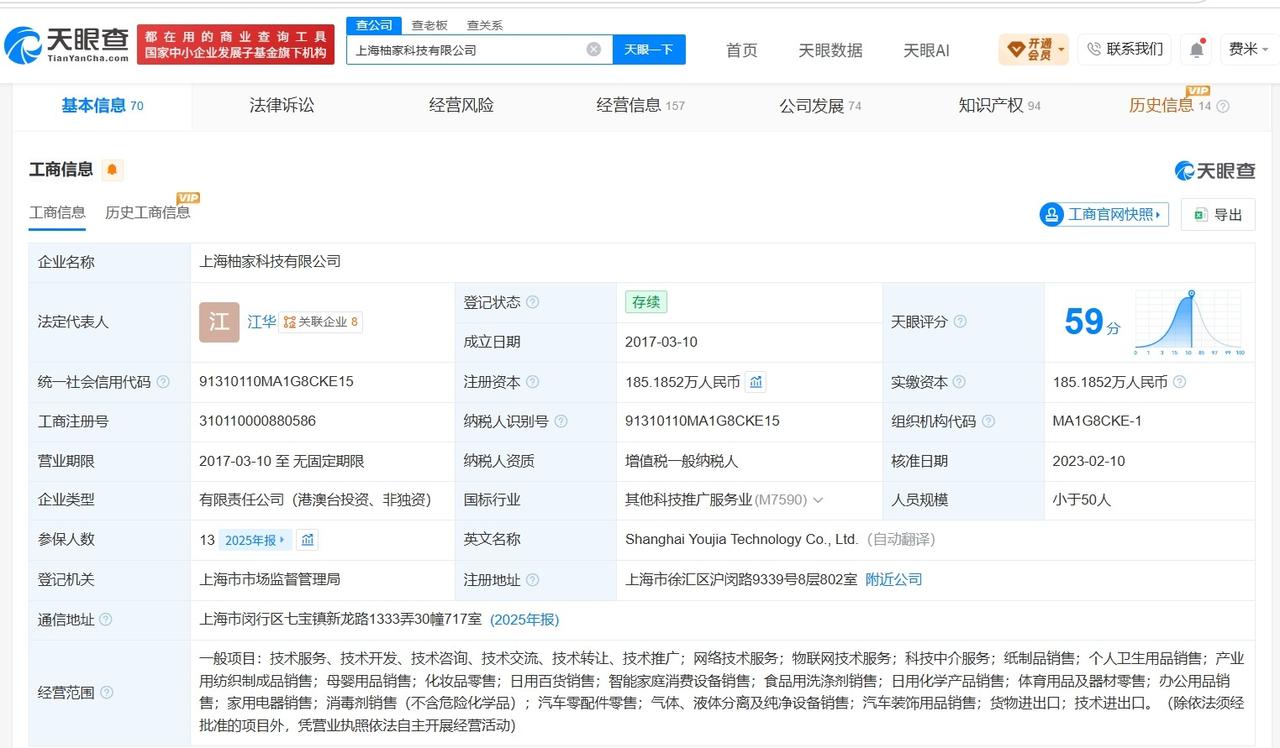Image resolution: width=1280 pixels, height=748 pixels.
Task: Click the organization code MA1G8CKE-1
Action: [x=1097, y=422]
